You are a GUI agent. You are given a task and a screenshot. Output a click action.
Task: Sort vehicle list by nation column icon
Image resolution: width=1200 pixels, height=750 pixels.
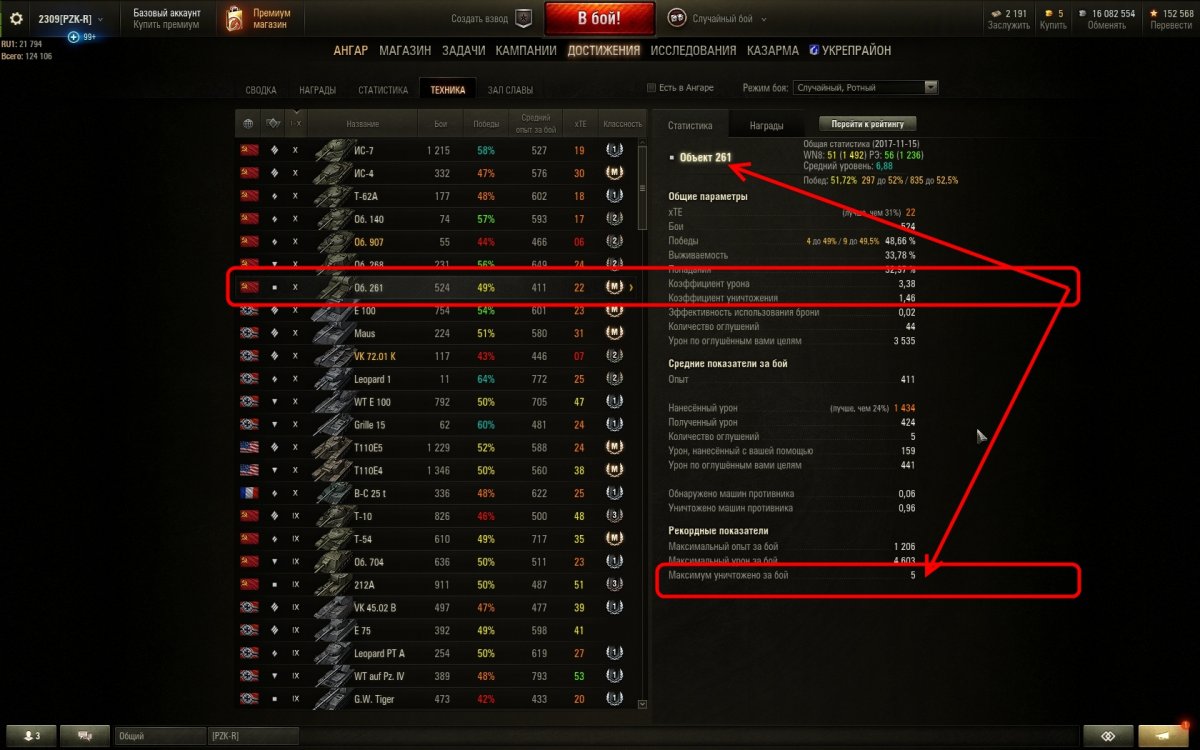(x=249, y=124)
